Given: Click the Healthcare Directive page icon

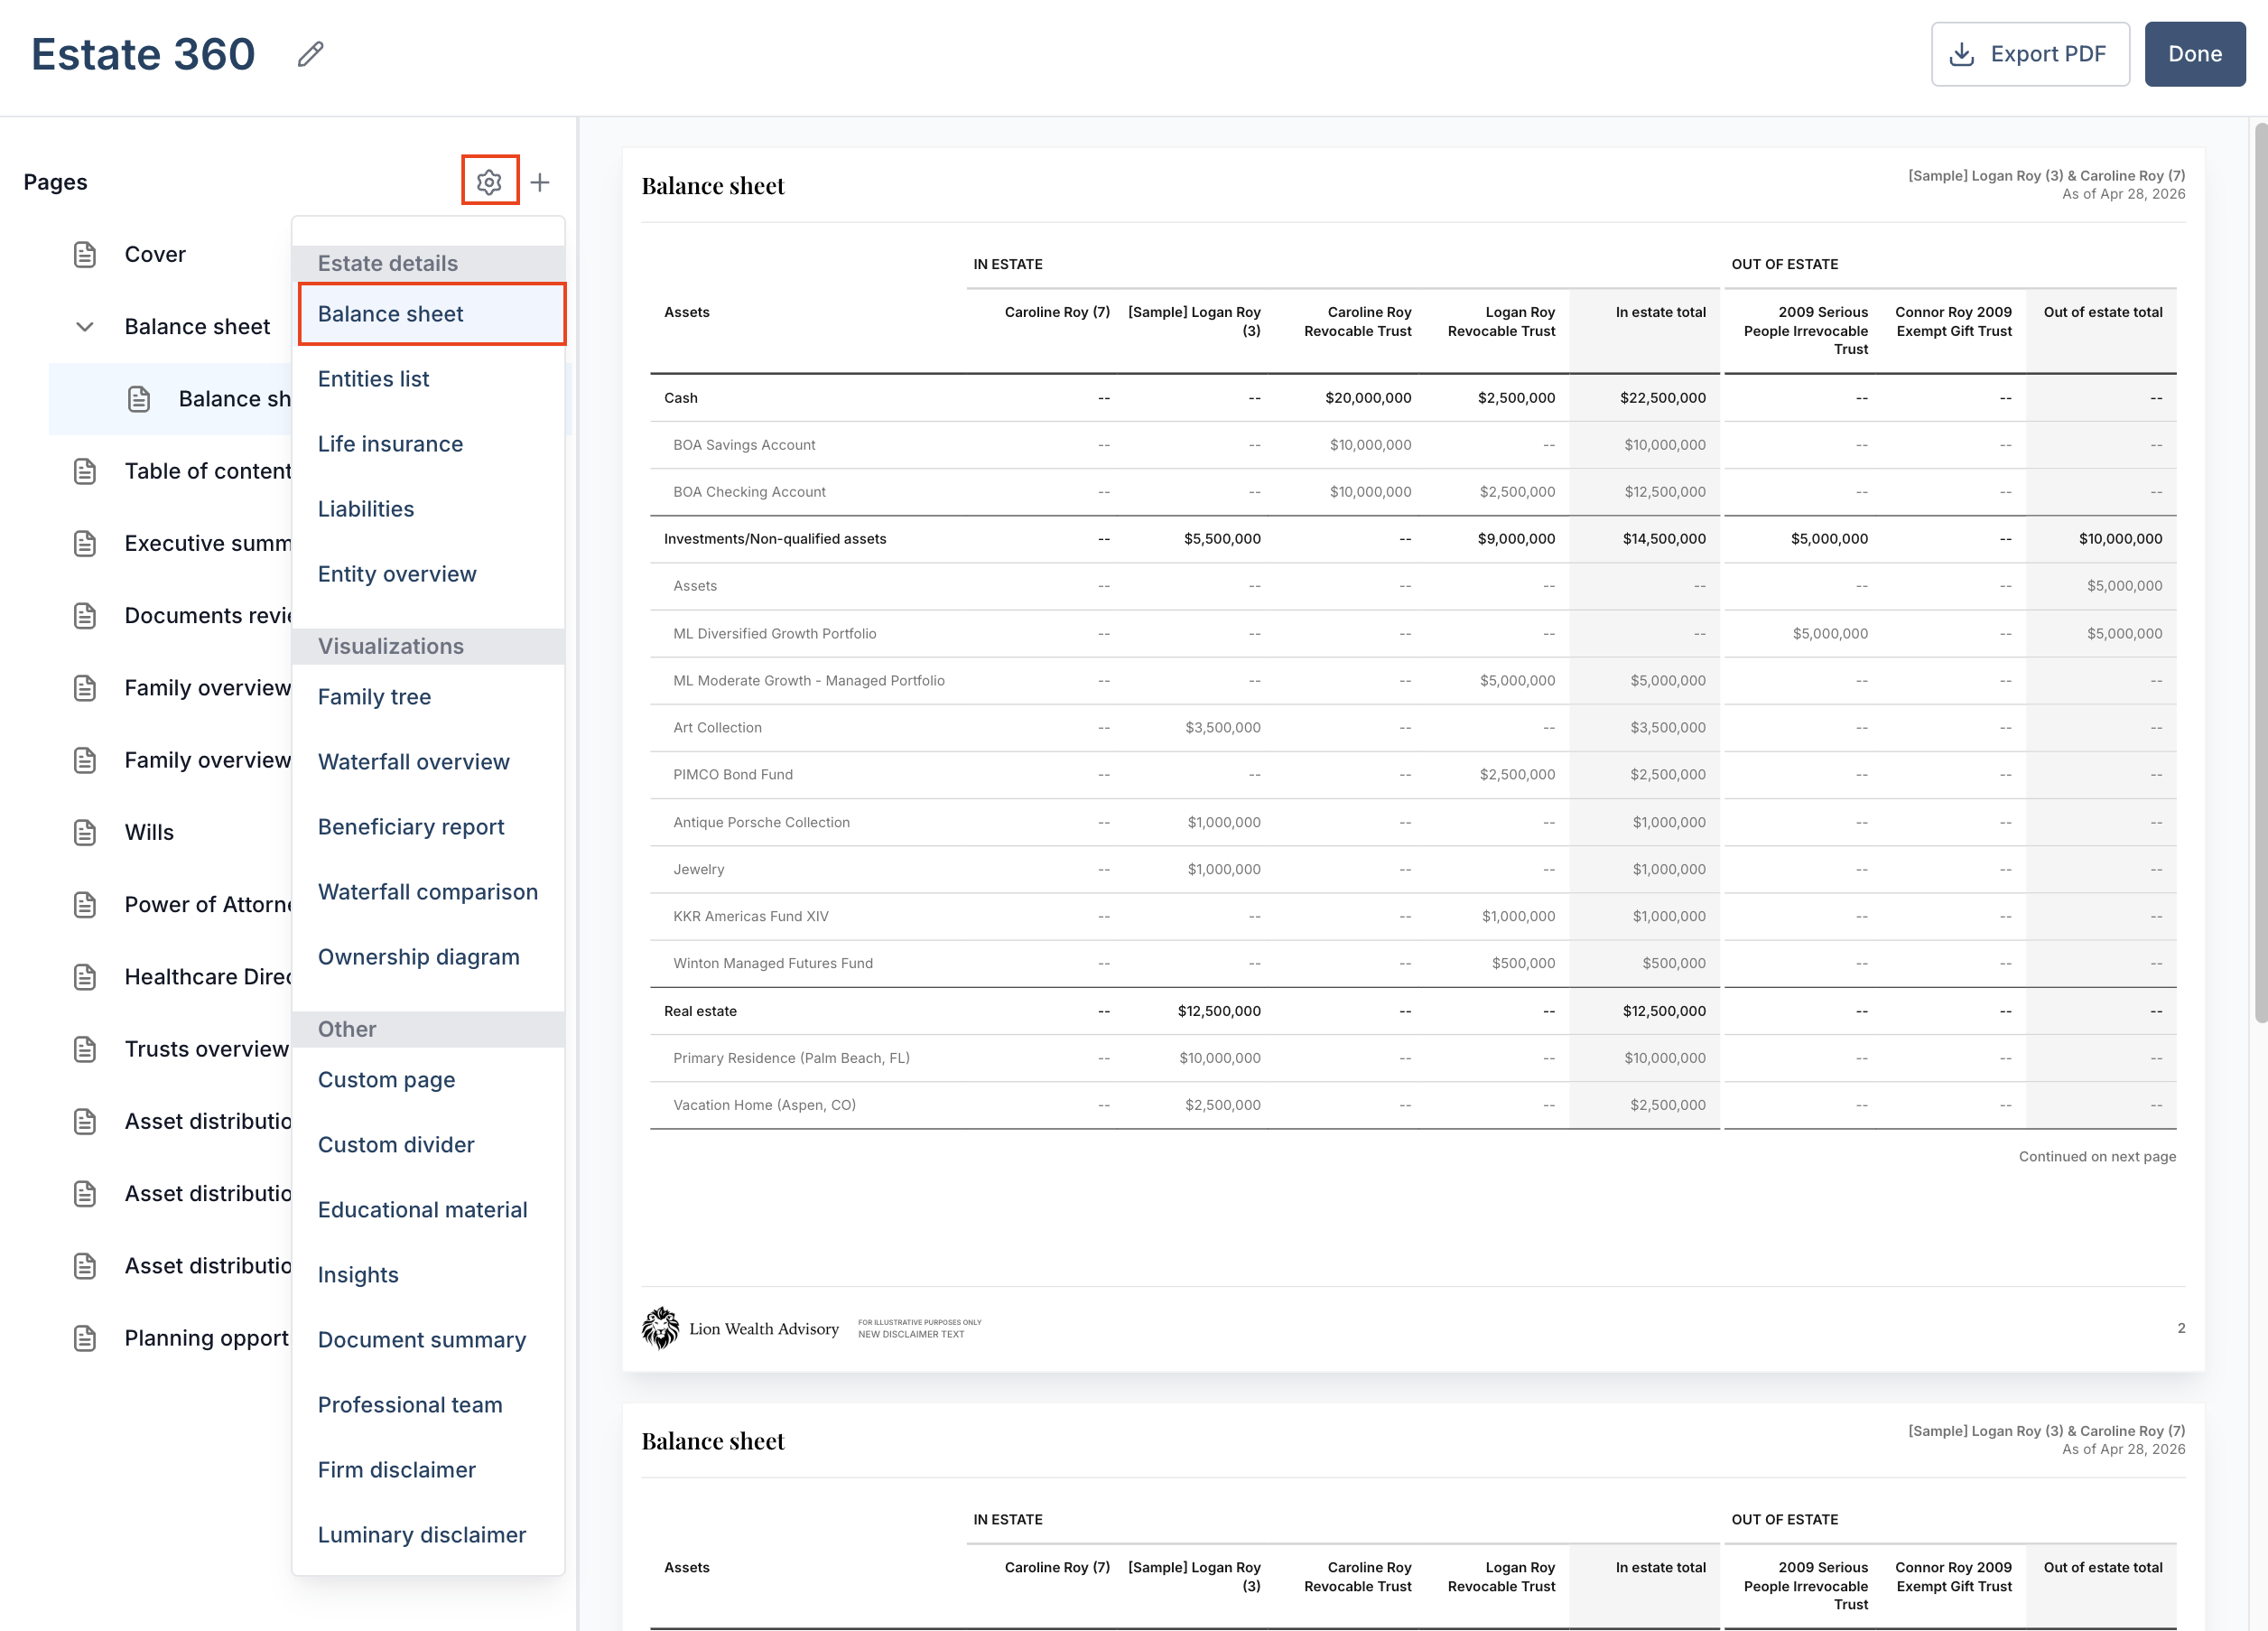Looking at the screenshot, I should (85, 976).
